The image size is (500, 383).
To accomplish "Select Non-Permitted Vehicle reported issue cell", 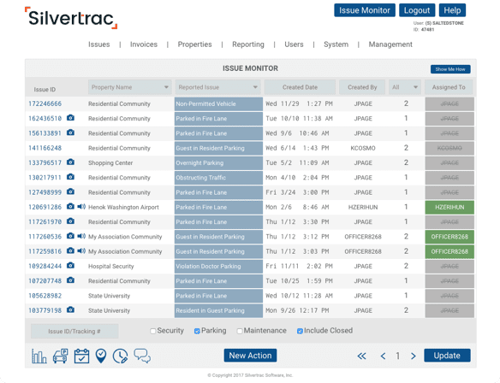I will (x=219, y=104).
